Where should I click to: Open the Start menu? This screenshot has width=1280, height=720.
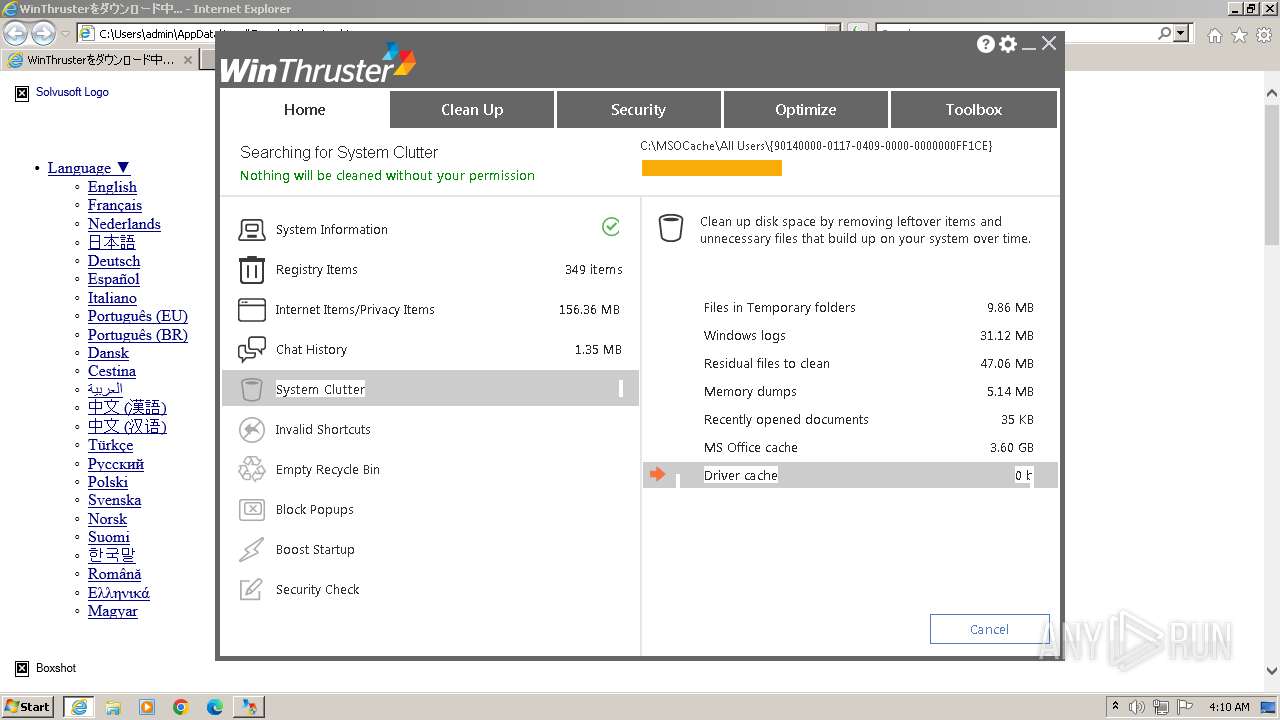(x=28, y=706)
